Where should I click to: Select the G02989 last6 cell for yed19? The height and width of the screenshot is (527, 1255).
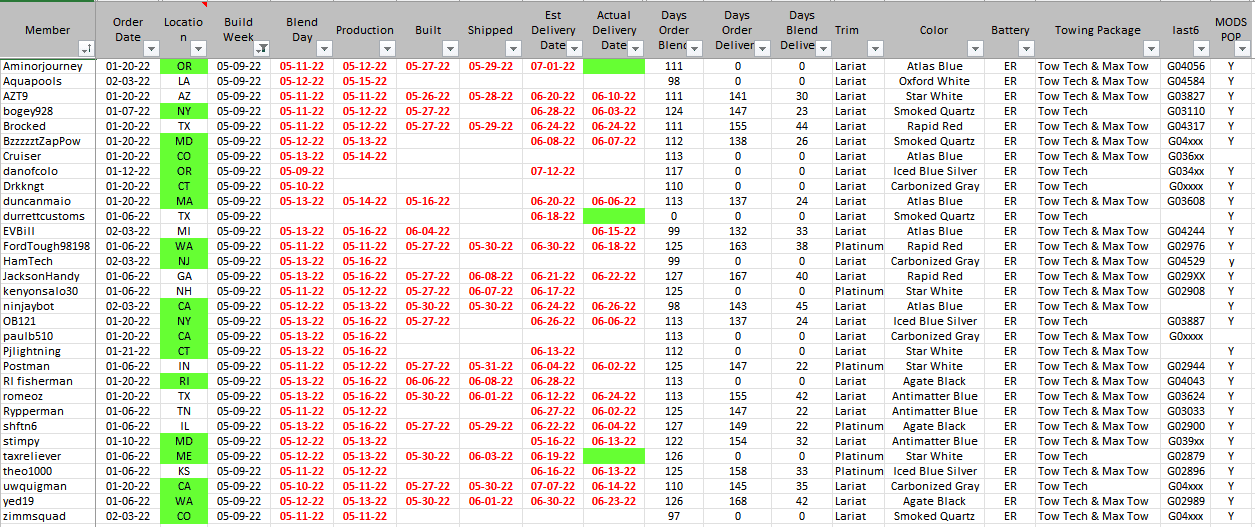[x=1186, y=501]
